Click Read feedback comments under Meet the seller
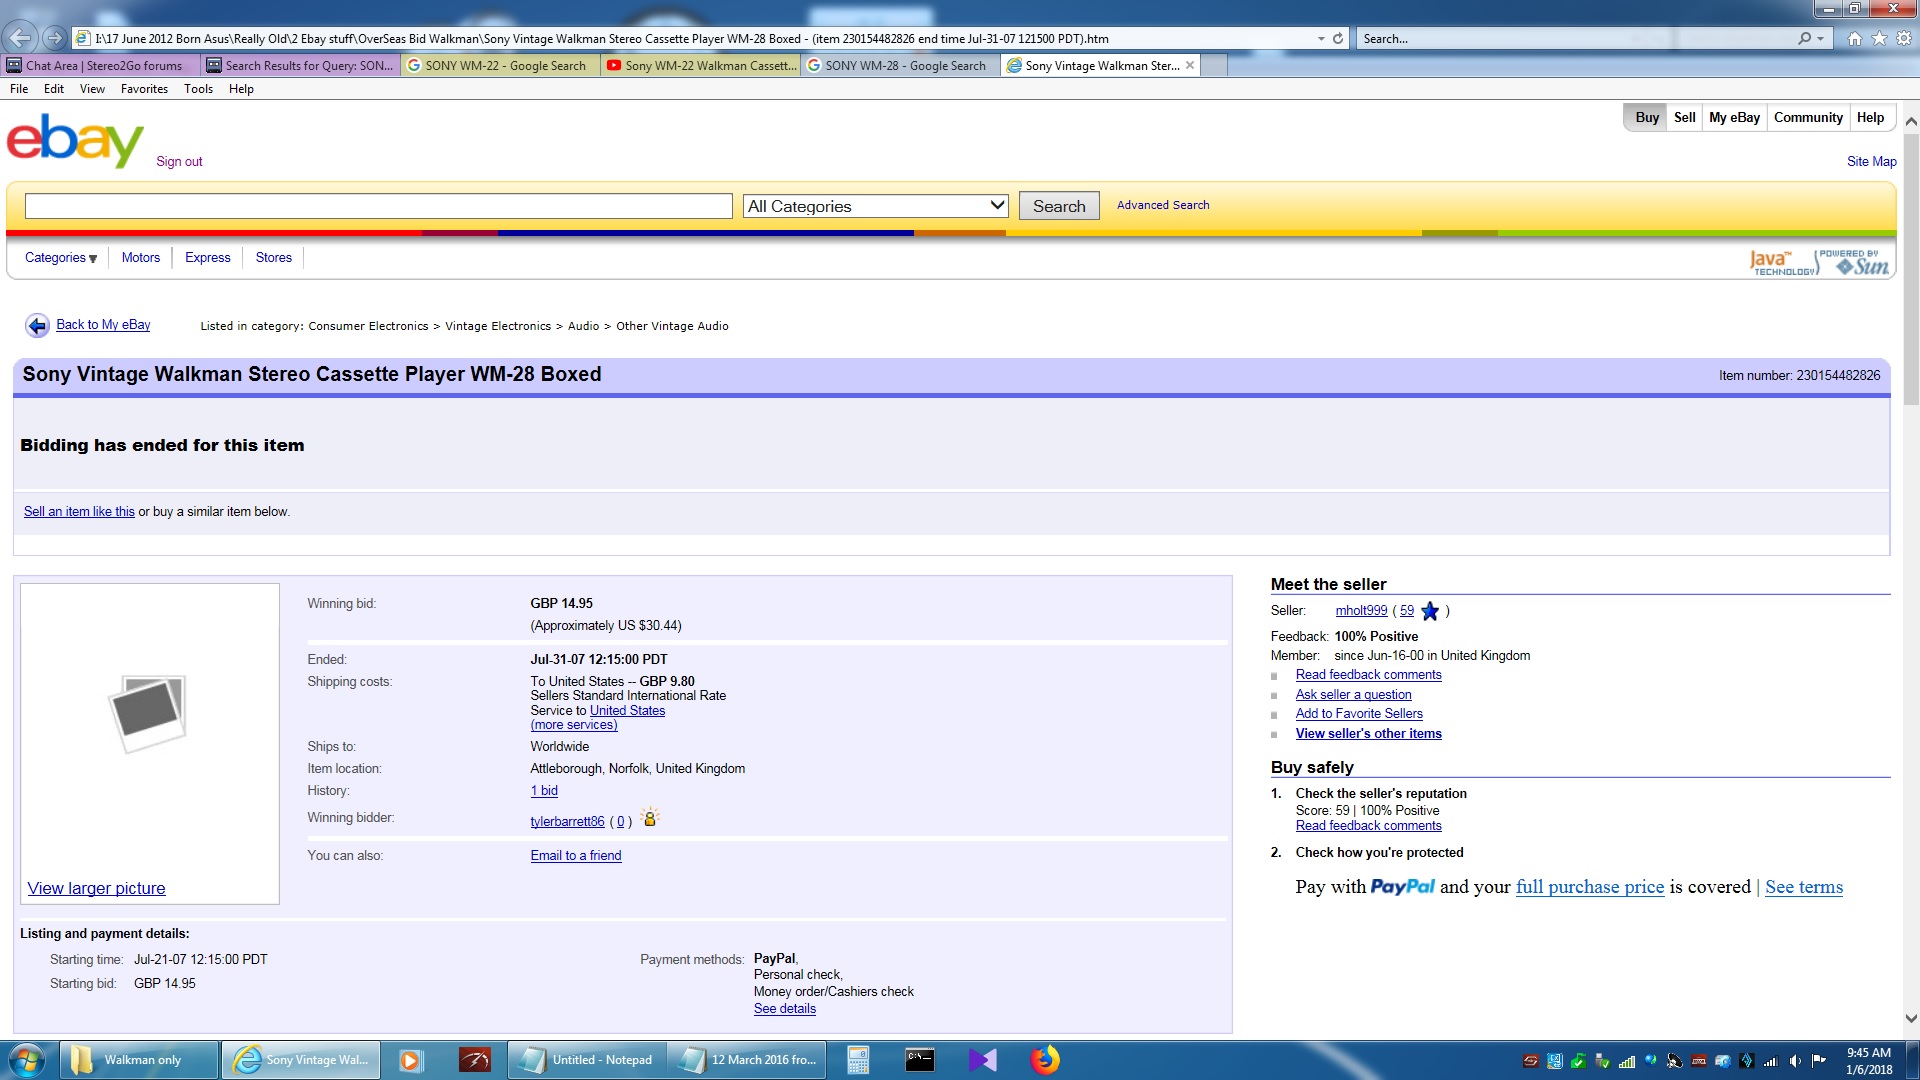The width and height of the screenshot is (1920, 1080). click(x=1368, y=675)
